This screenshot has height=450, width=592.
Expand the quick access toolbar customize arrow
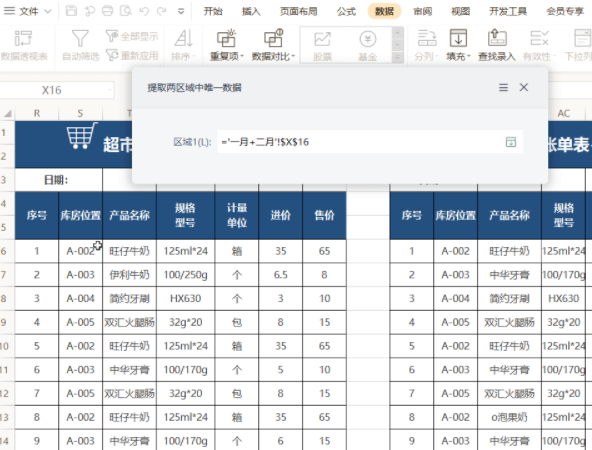[x=181, y=11]
